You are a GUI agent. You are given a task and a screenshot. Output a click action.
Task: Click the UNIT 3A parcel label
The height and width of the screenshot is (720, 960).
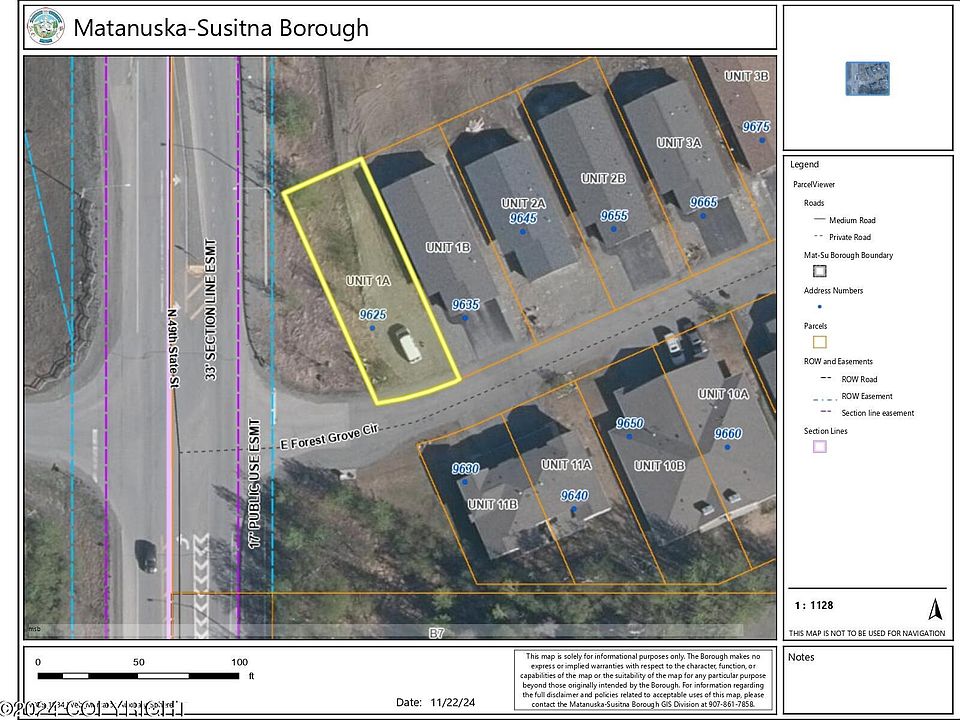pos(679,143)
